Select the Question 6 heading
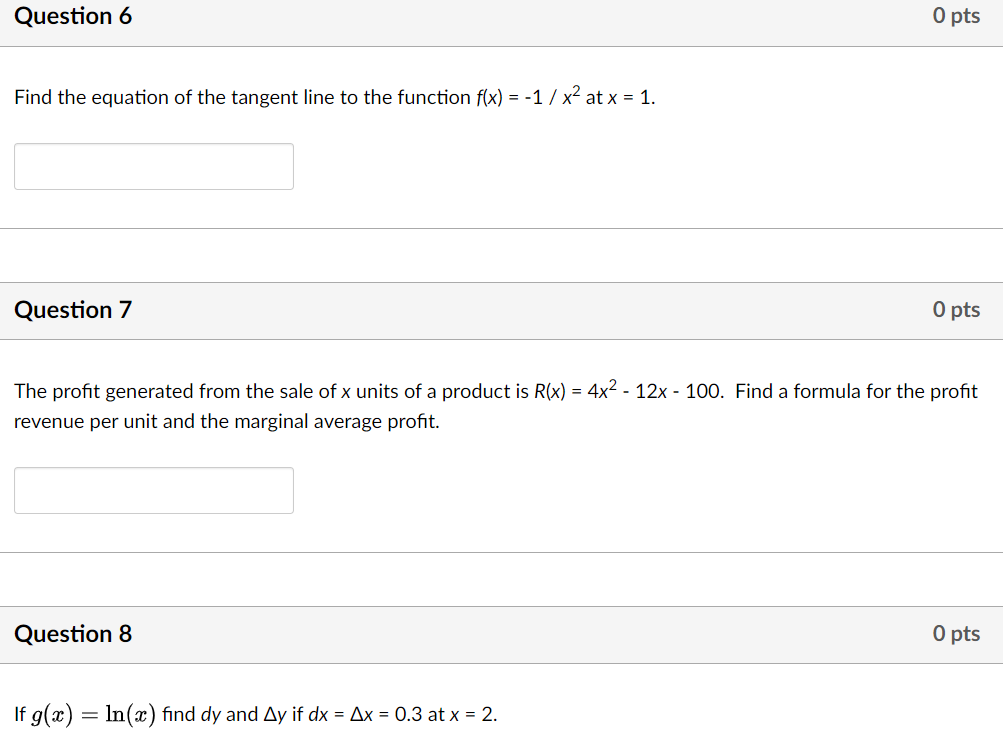This screenshot has width=1003, height=751. pos(72,16)
